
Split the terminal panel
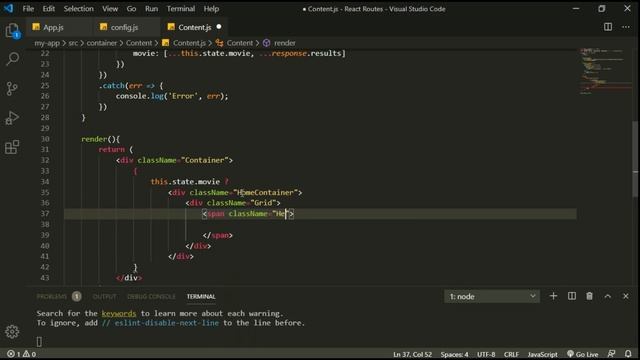coord(571,296)
